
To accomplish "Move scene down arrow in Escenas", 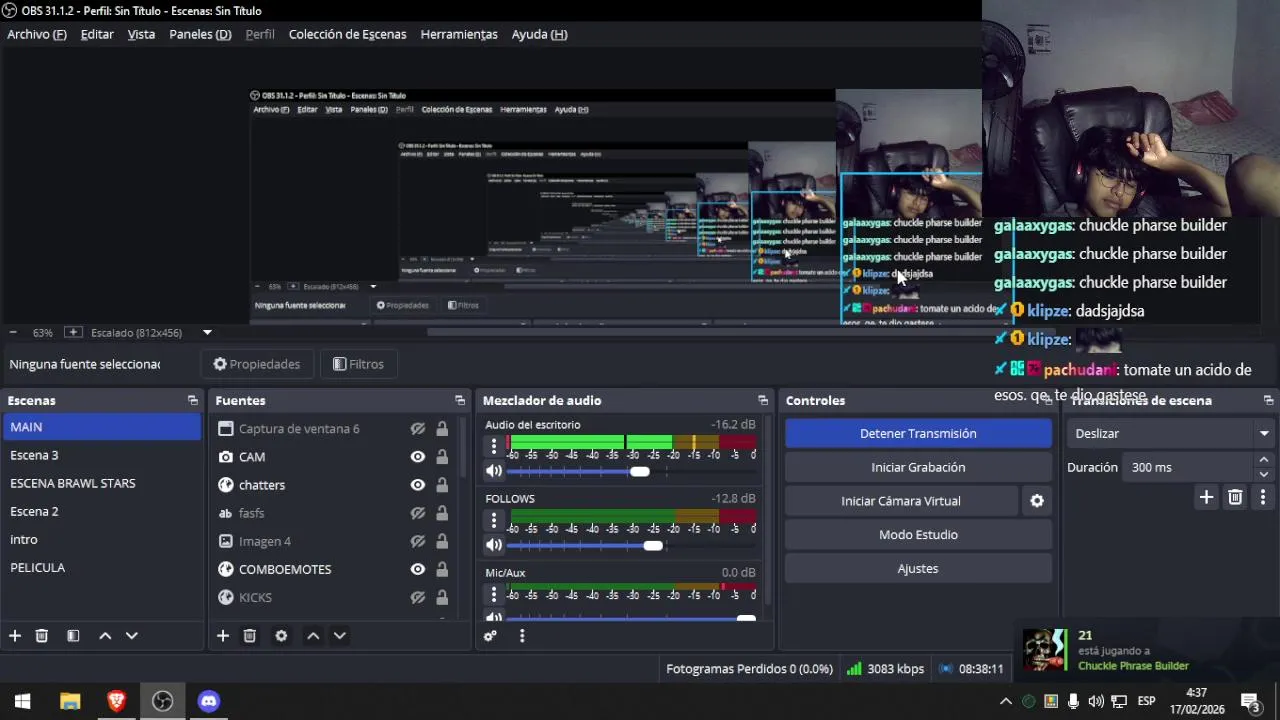I will pyautogui.click(x=131, y=636).
